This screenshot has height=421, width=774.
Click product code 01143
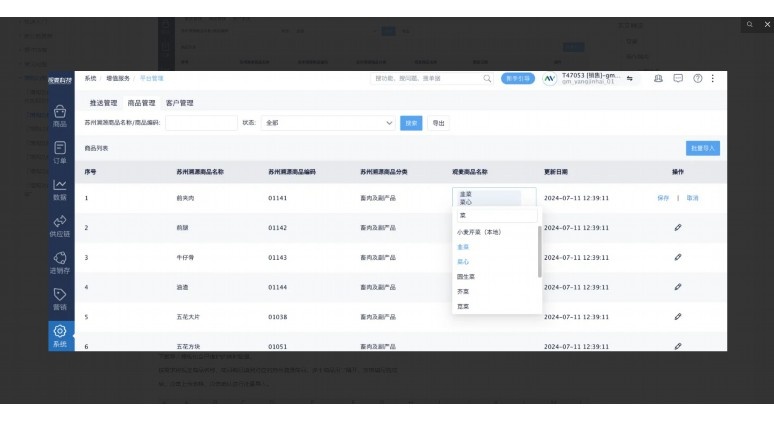click(277, 257)
